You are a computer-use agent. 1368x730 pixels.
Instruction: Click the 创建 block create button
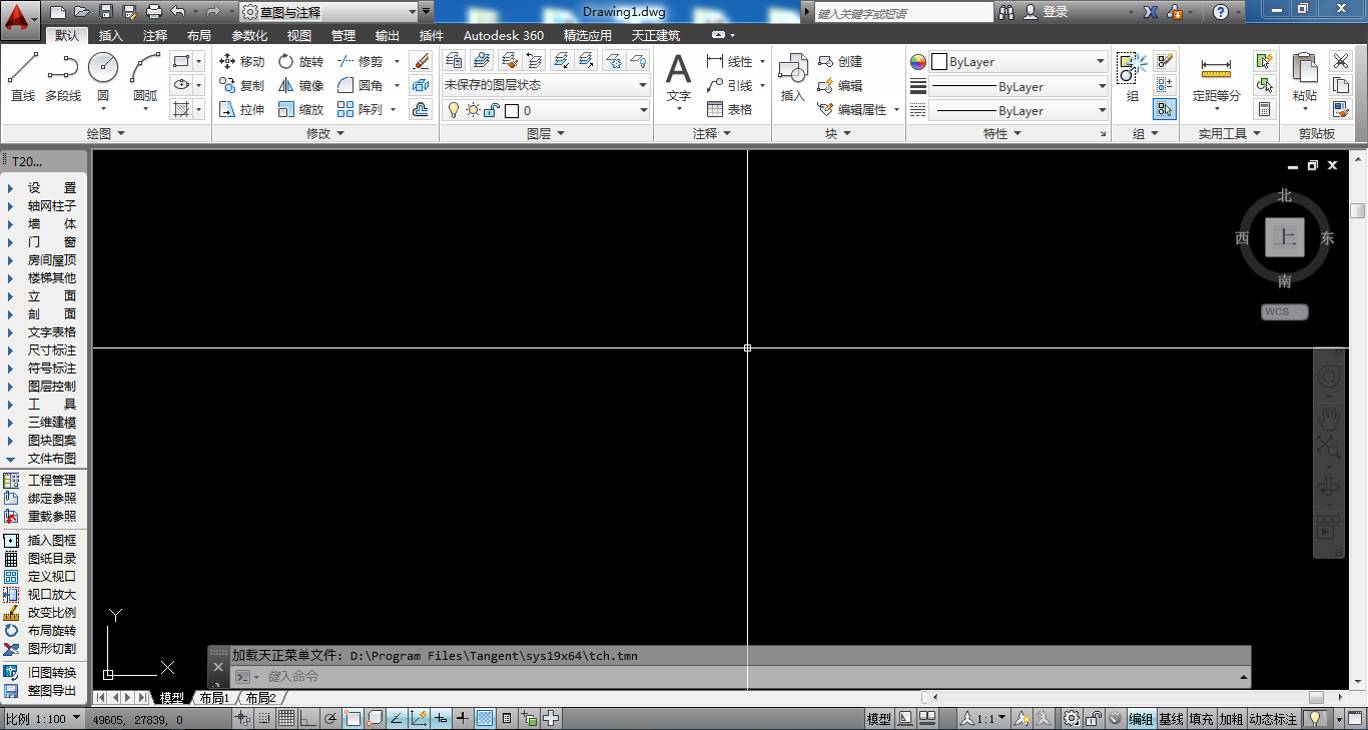pos(841,61)
